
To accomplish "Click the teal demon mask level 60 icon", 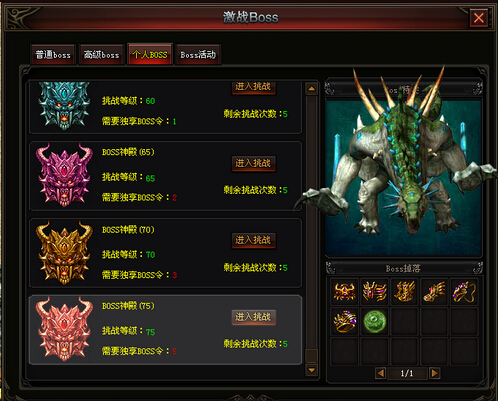I will 64,106.
